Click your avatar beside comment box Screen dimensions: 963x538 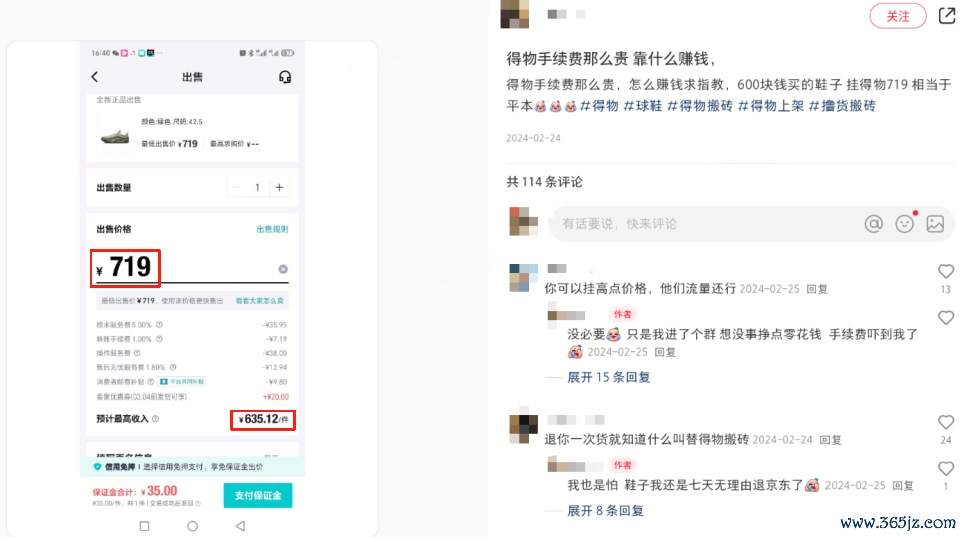(523, 221)
